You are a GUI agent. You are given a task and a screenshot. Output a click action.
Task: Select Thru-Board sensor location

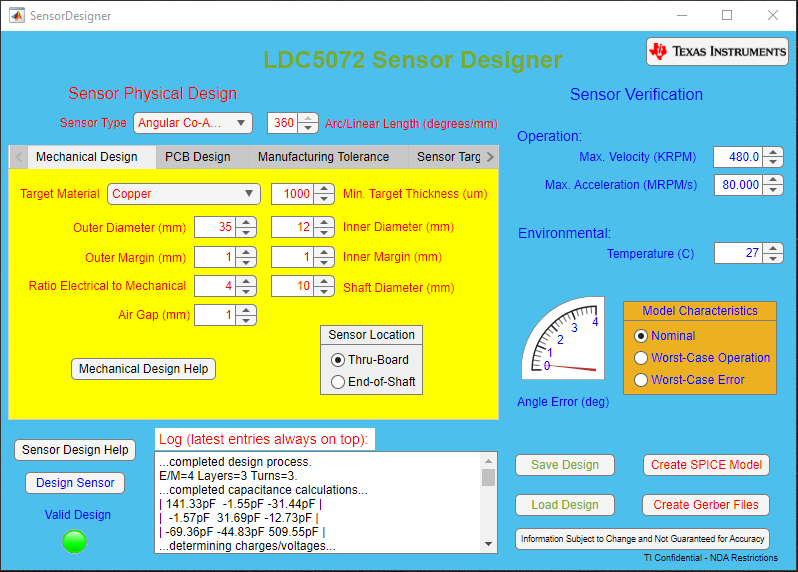[x=338, y=360]
